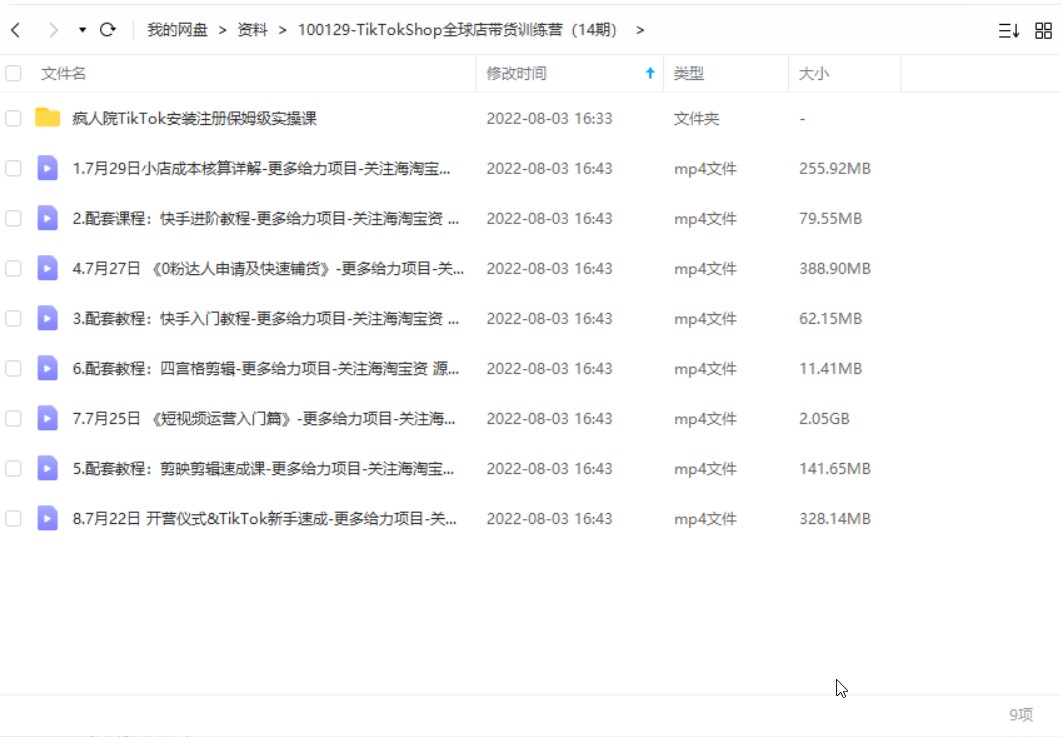Viewport: 1061px width, 737px height.
Task: Click the 255.92MB size value
Action: (x=834, y=169)
